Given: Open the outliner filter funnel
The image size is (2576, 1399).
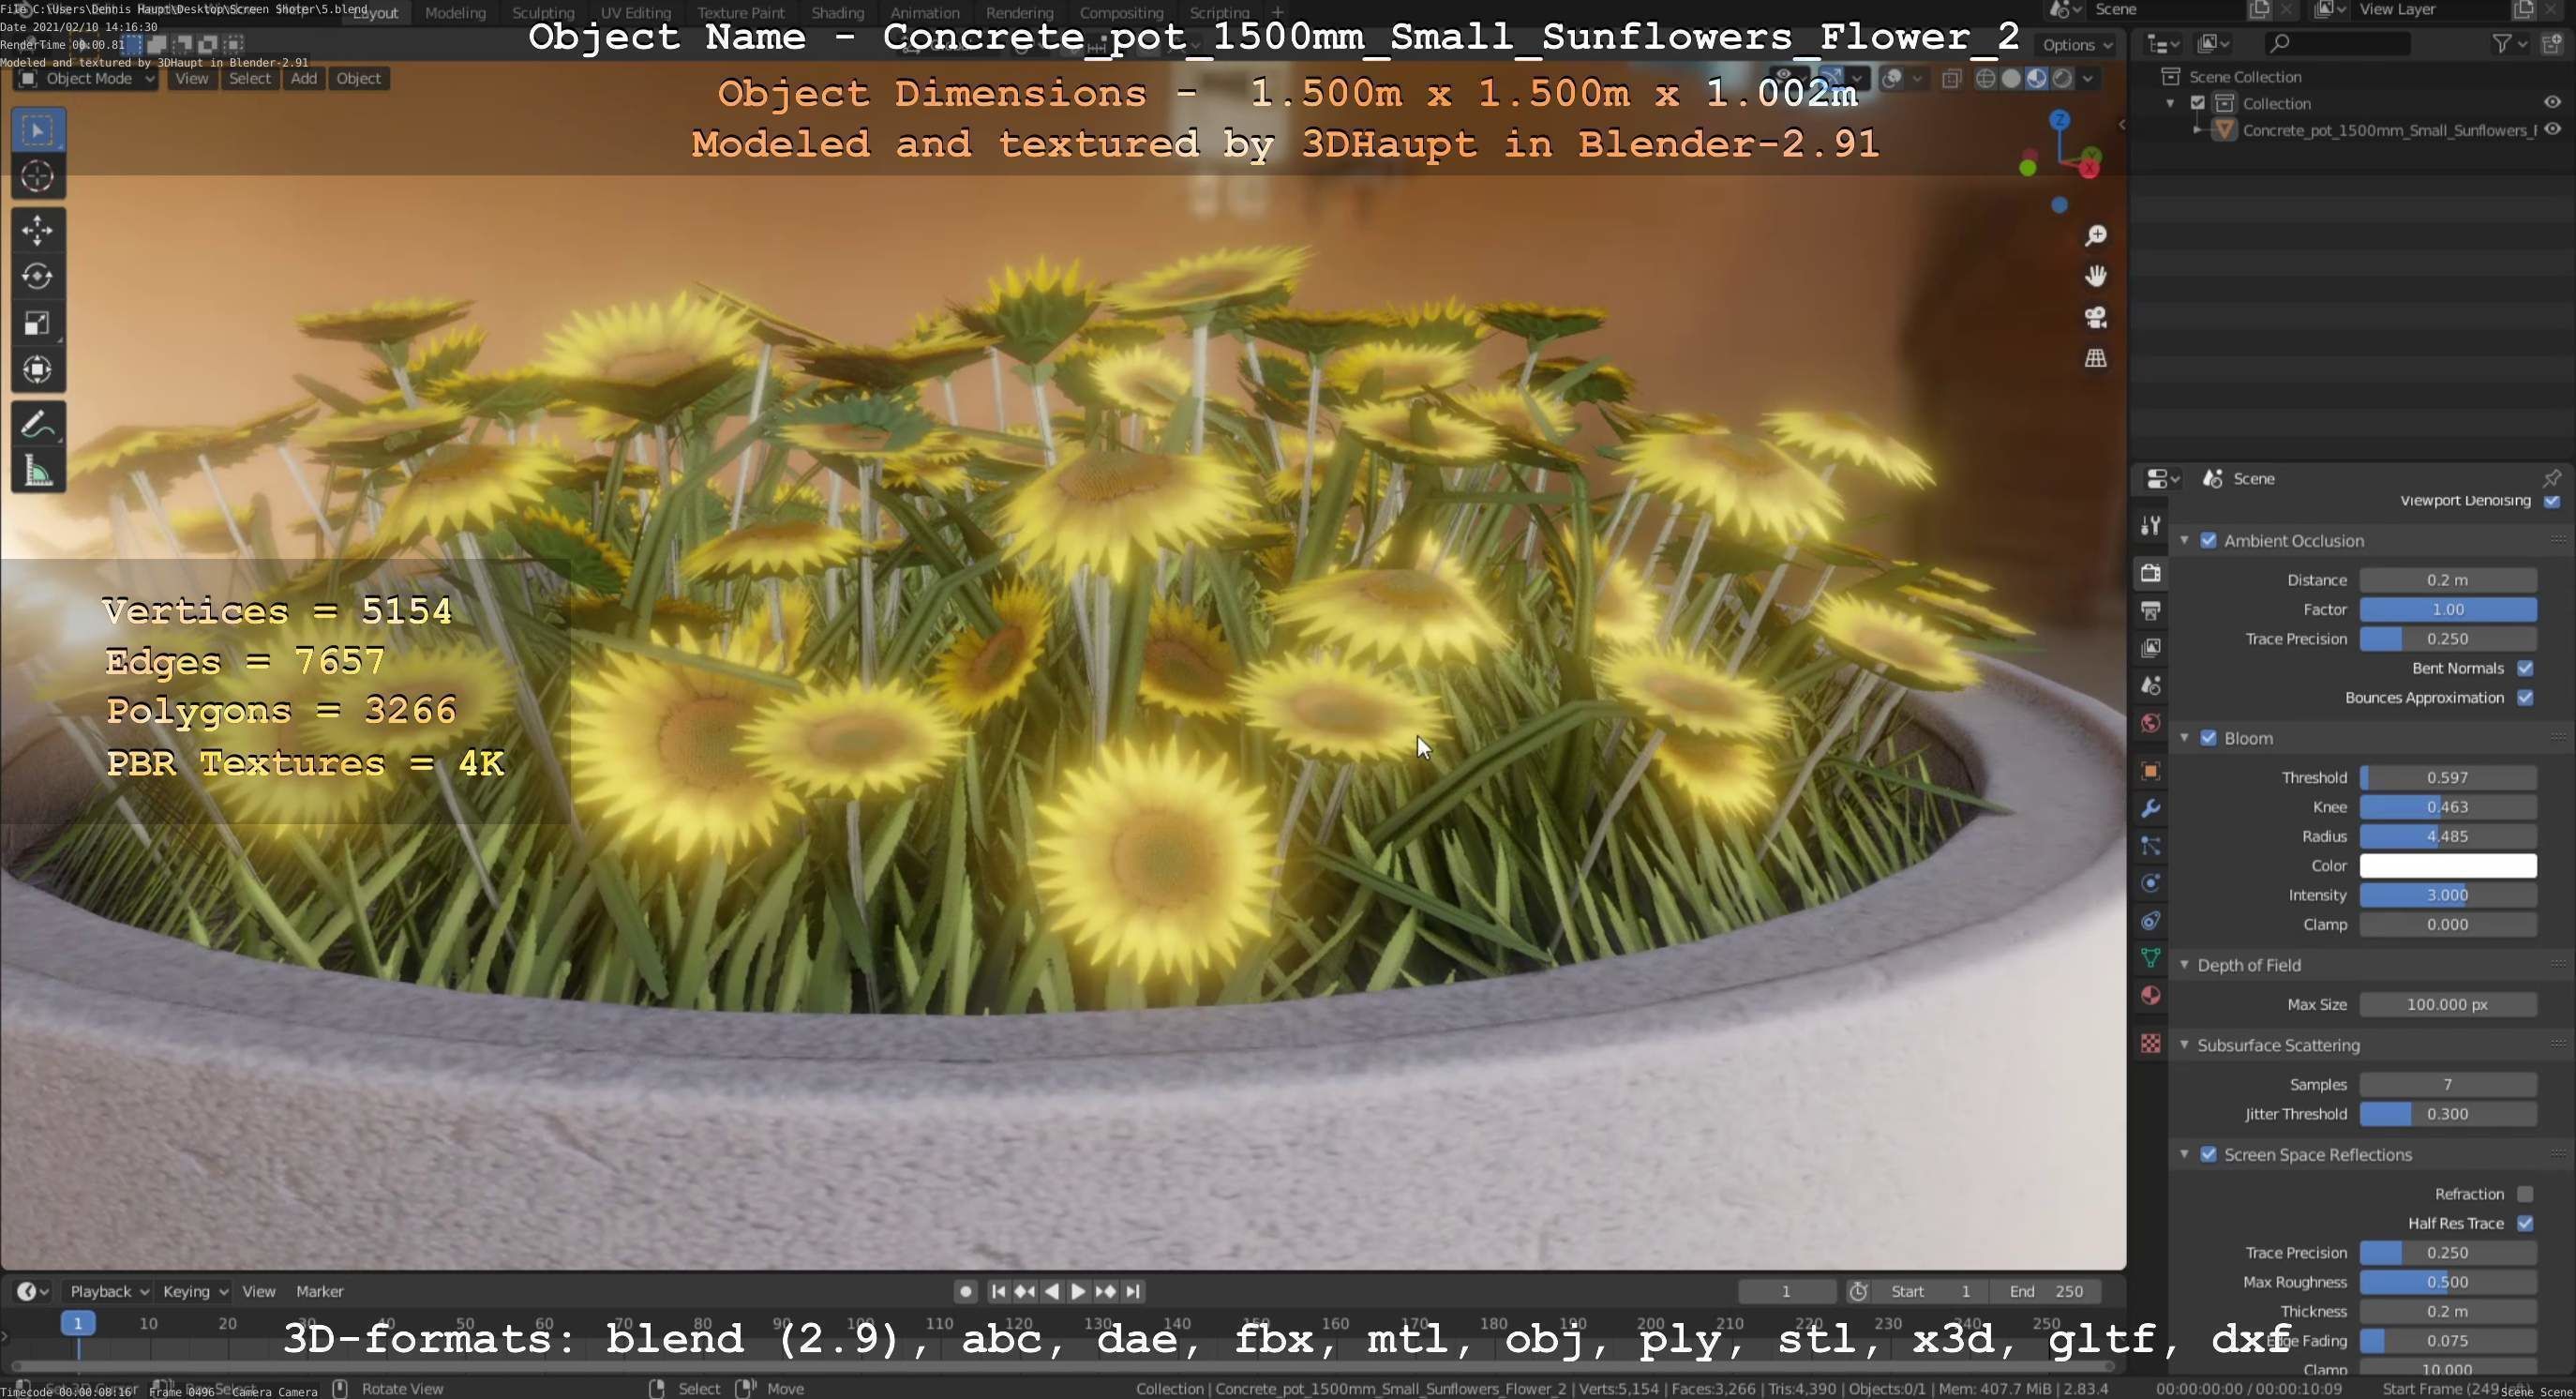Looking at the screenshot, I should (2502, 43).
